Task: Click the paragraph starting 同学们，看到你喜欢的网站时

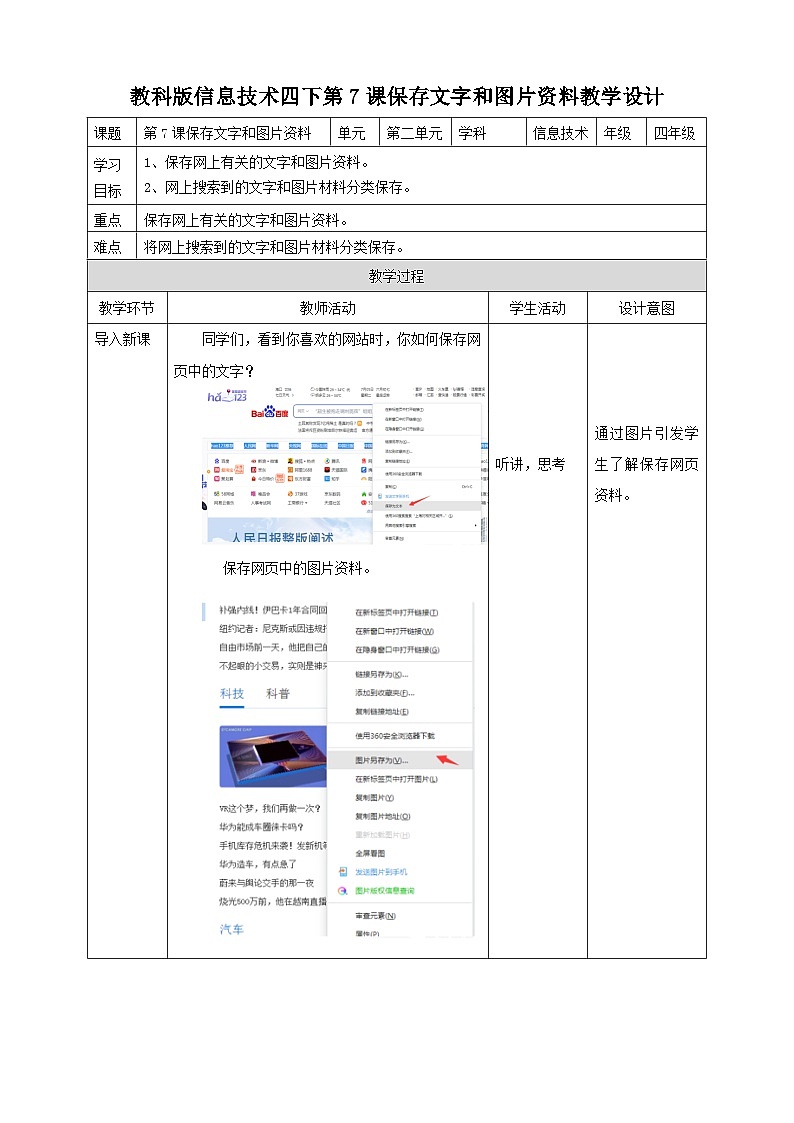Action: click(327, 355)
